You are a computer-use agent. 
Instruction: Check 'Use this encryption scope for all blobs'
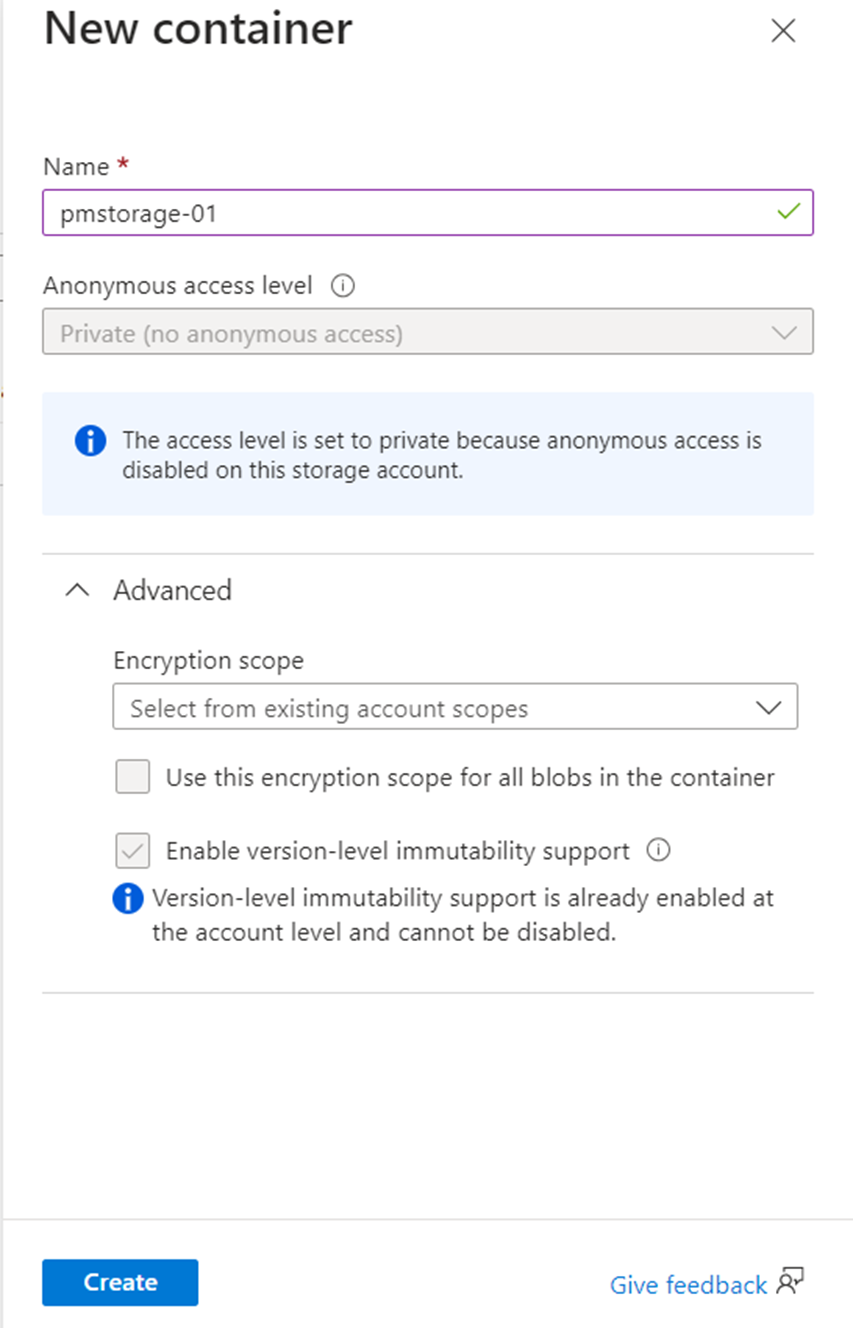point(133,777)
